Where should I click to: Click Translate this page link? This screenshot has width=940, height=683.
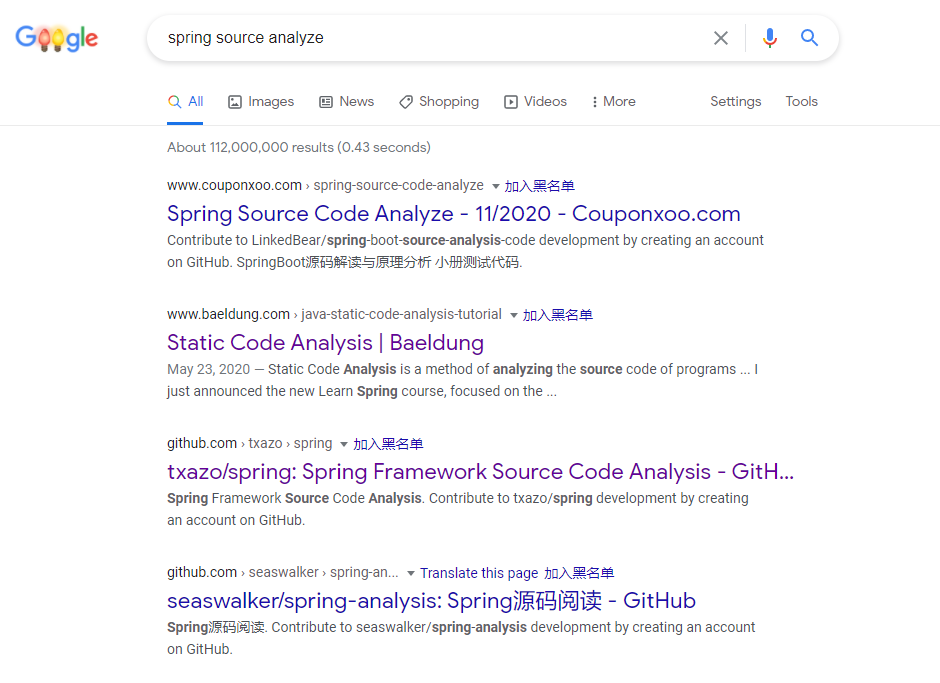(479, 573)
